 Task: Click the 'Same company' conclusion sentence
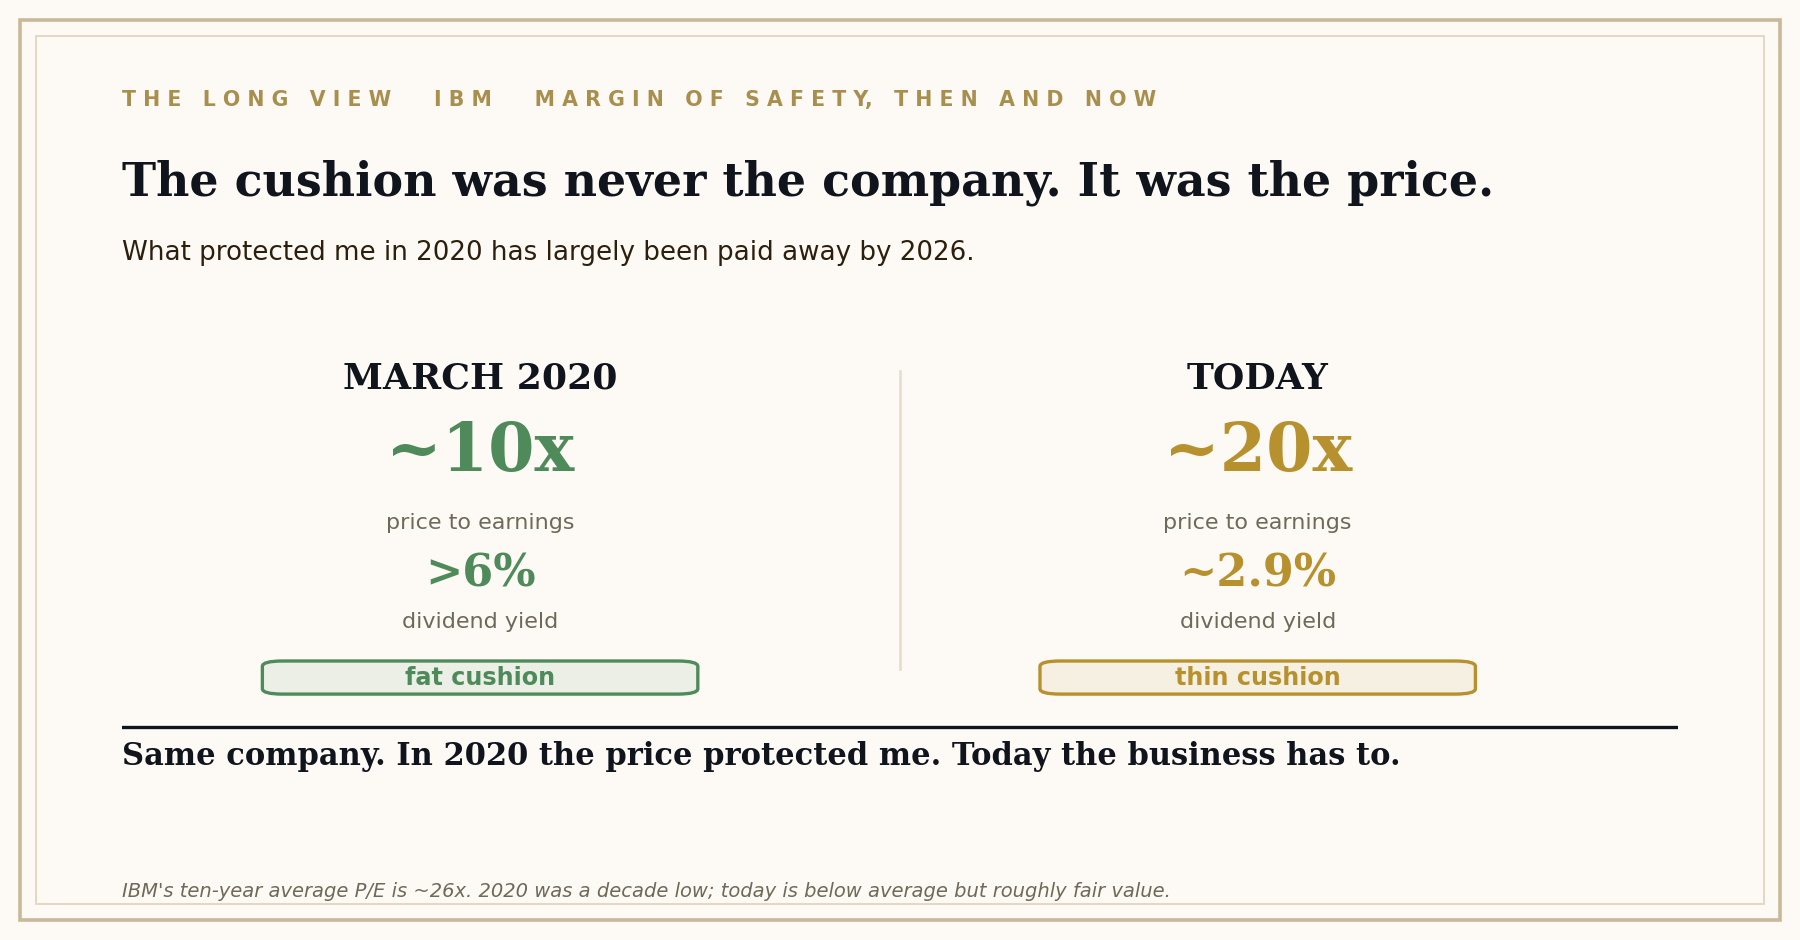tap(761, 756)
